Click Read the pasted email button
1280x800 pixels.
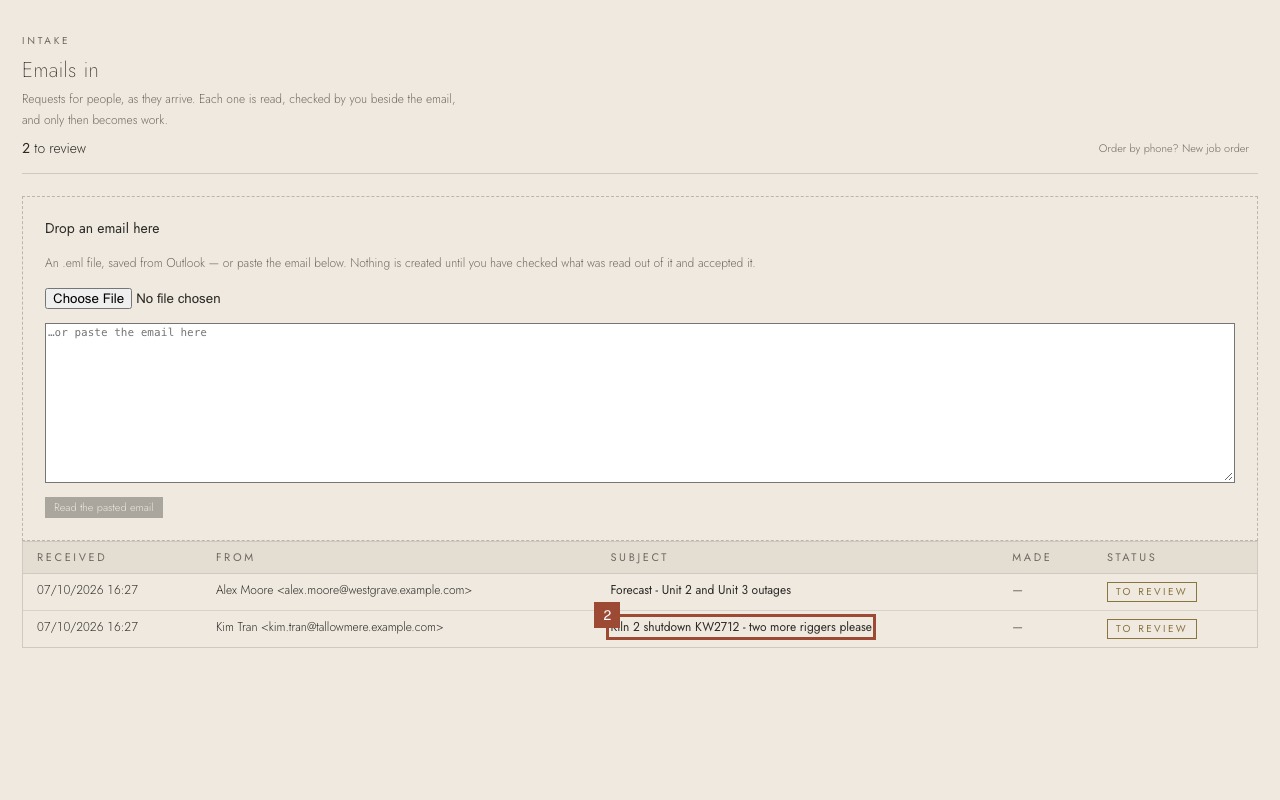click(104, 508)
